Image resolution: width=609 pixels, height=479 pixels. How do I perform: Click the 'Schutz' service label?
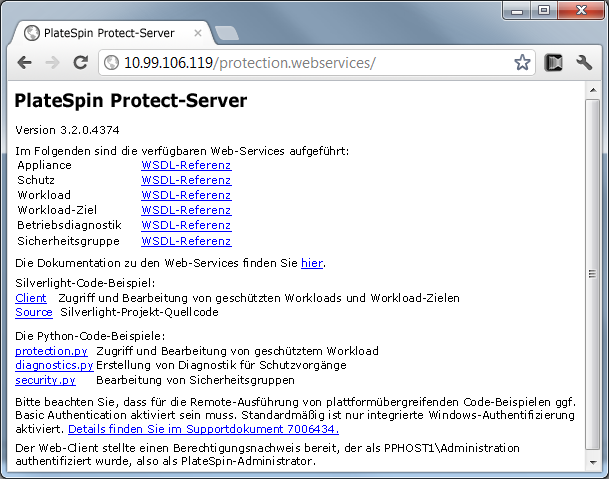pyautogui.click(x=36, y=180)
